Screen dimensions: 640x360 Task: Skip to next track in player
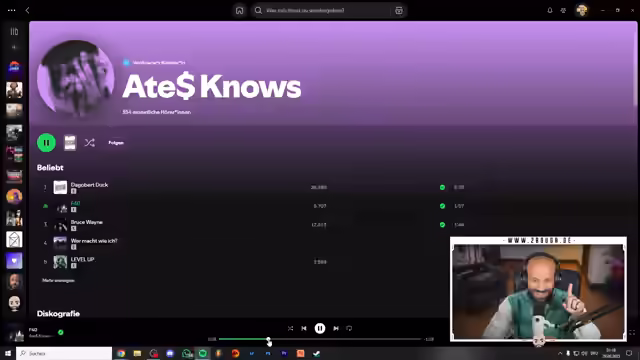tap(336, 328)
